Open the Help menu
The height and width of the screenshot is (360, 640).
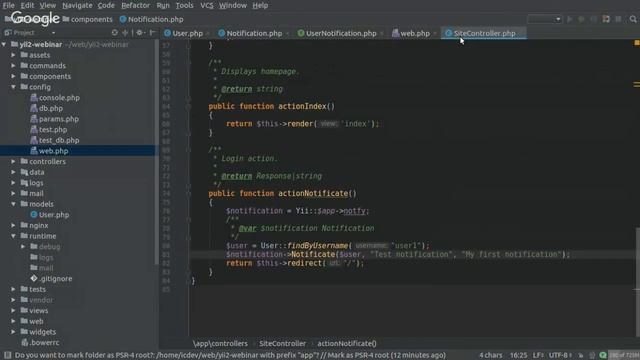coord(260,5)
